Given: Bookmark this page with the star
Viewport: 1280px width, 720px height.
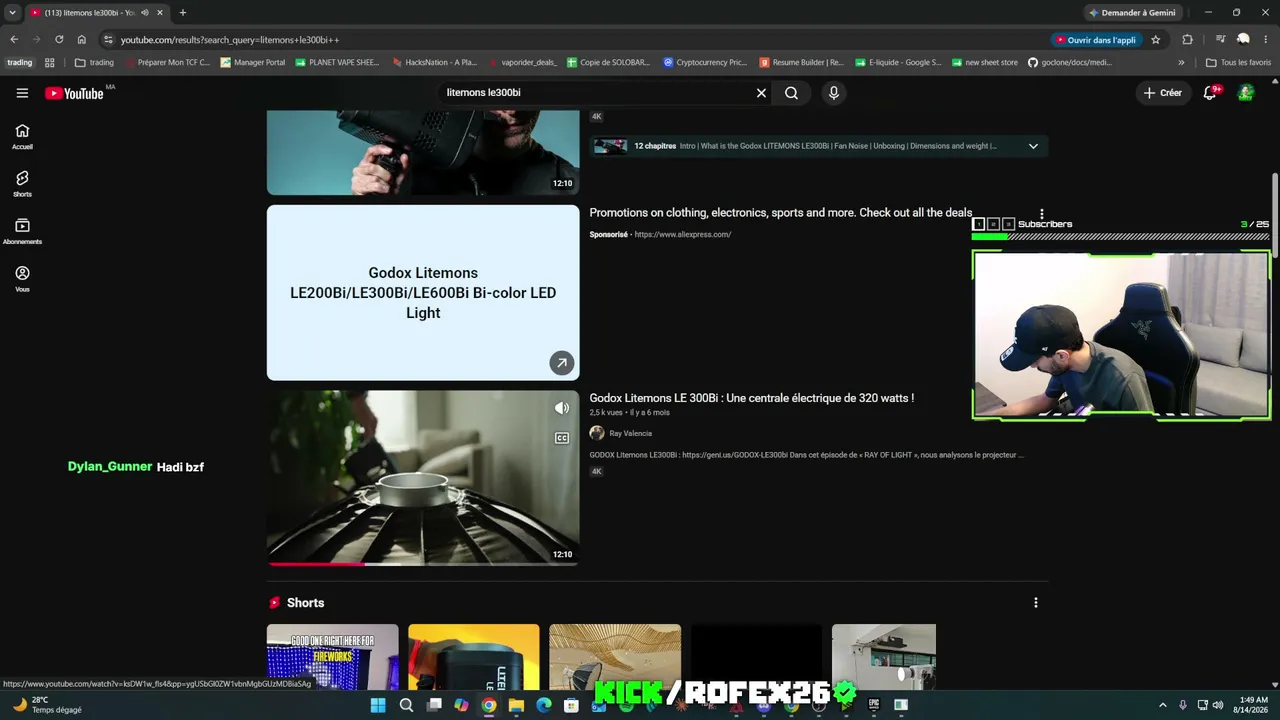Looking at the screenshot, I should tap(1156, 40).
